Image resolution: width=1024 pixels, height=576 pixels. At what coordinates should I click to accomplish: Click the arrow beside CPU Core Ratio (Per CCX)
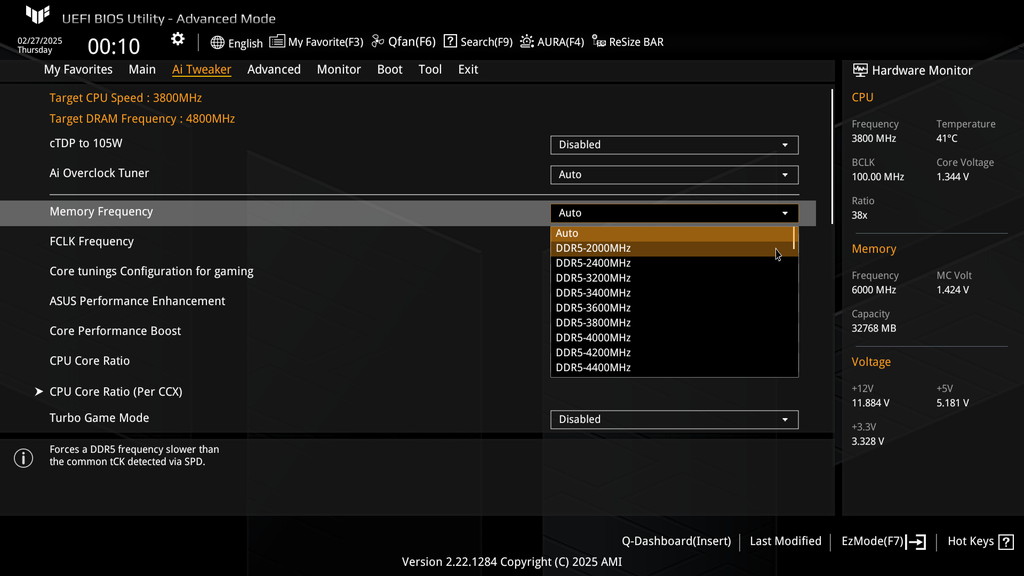tap(39, 391)
